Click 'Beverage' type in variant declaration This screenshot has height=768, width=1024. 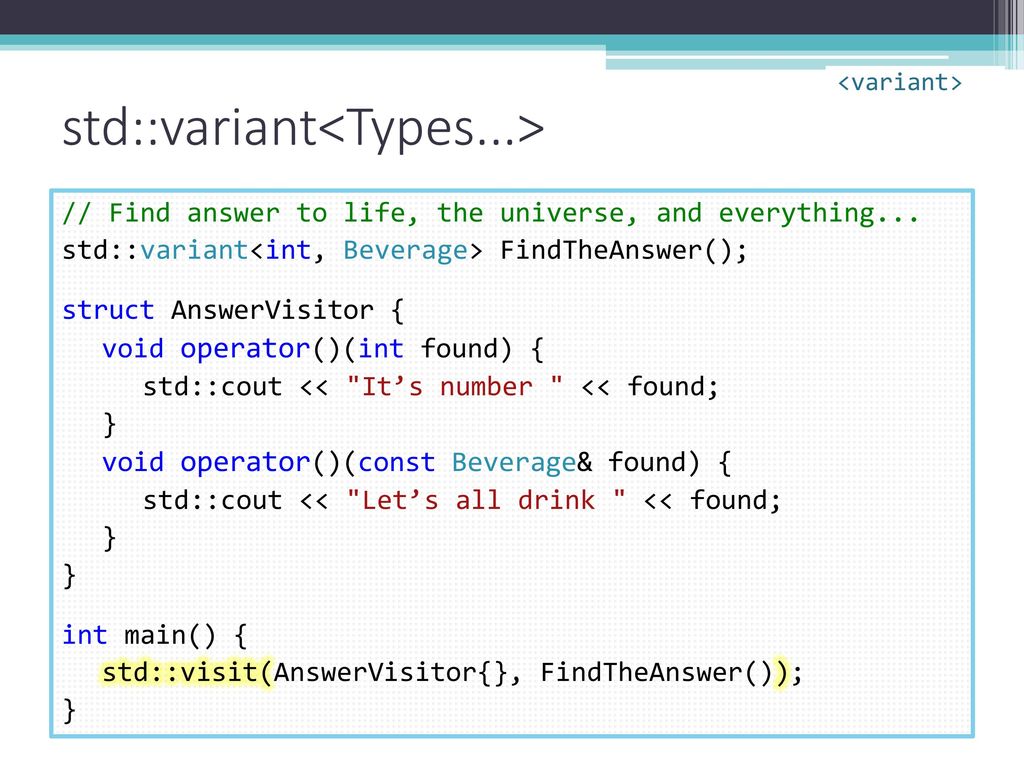click(406, 251)
